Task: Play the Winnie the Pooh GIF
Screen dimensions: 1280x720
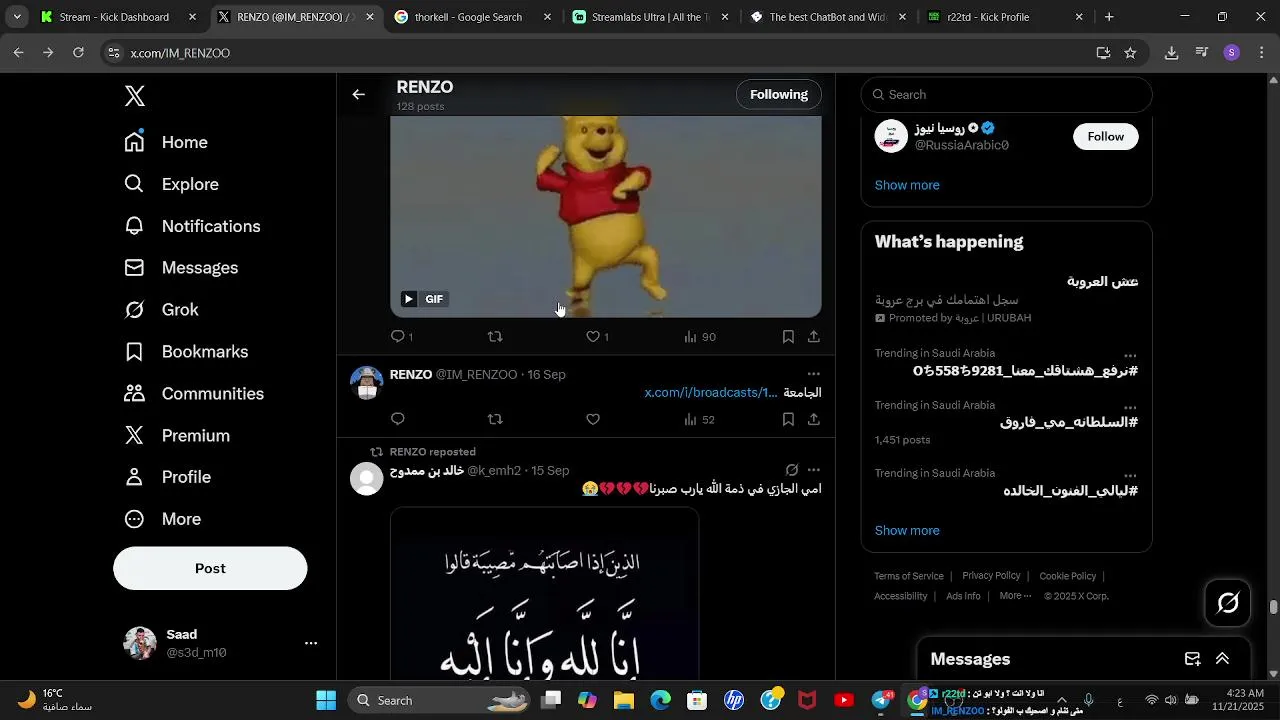Action: click(408, 299)
